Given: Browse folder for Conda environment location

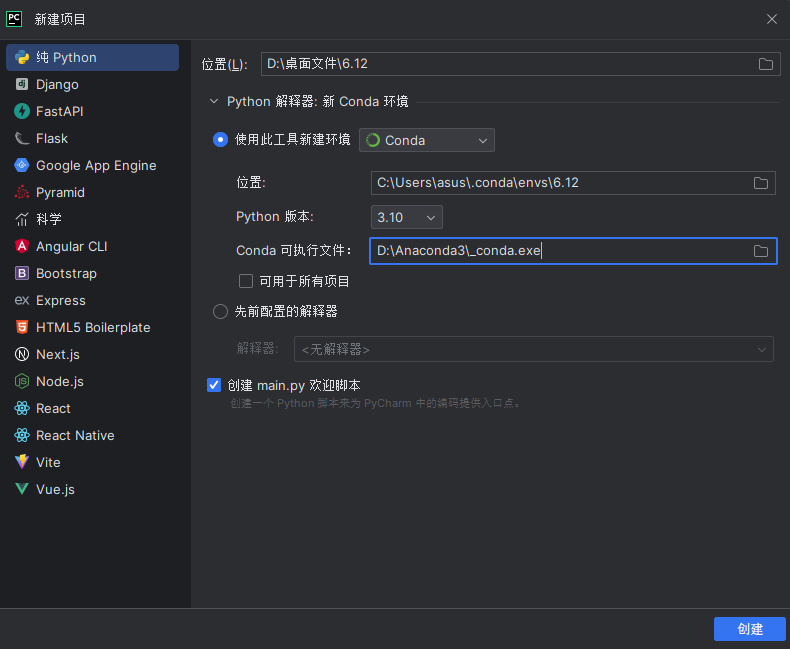Looking at the screenshot, I should click(x=761, y=183).
